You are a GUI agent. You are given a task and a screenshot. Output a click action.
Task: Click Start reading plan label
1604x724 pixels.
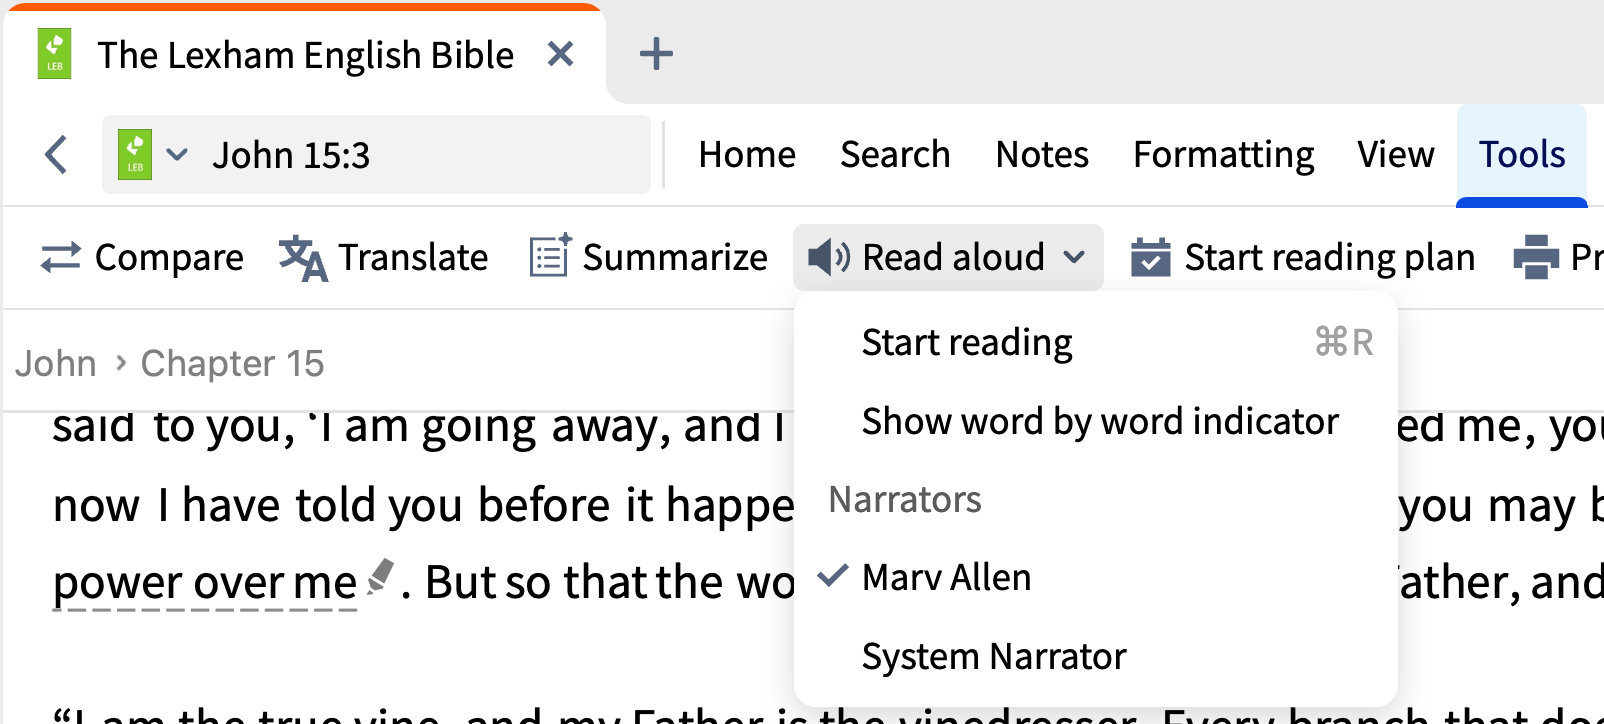pos(1330,258)
